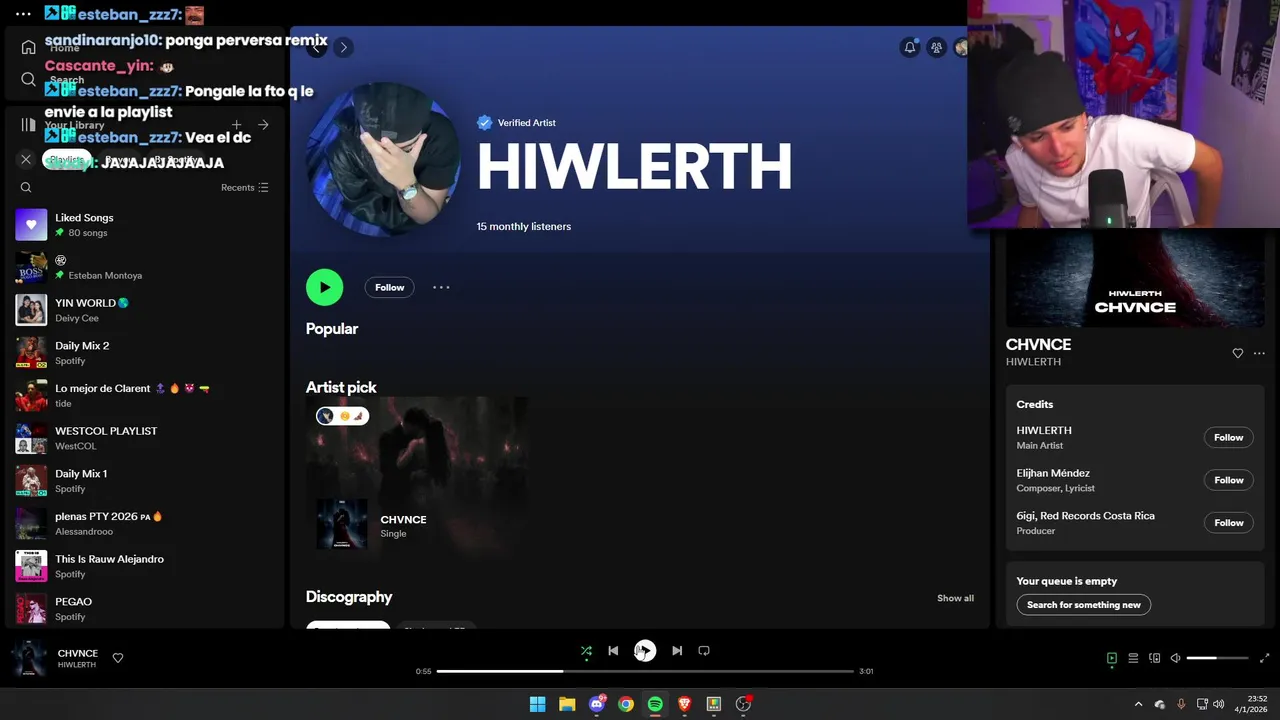Navigate back with the left arrow
This screenshot has width=1280, height=720.
pyautogui.click(x=317, y=47)
